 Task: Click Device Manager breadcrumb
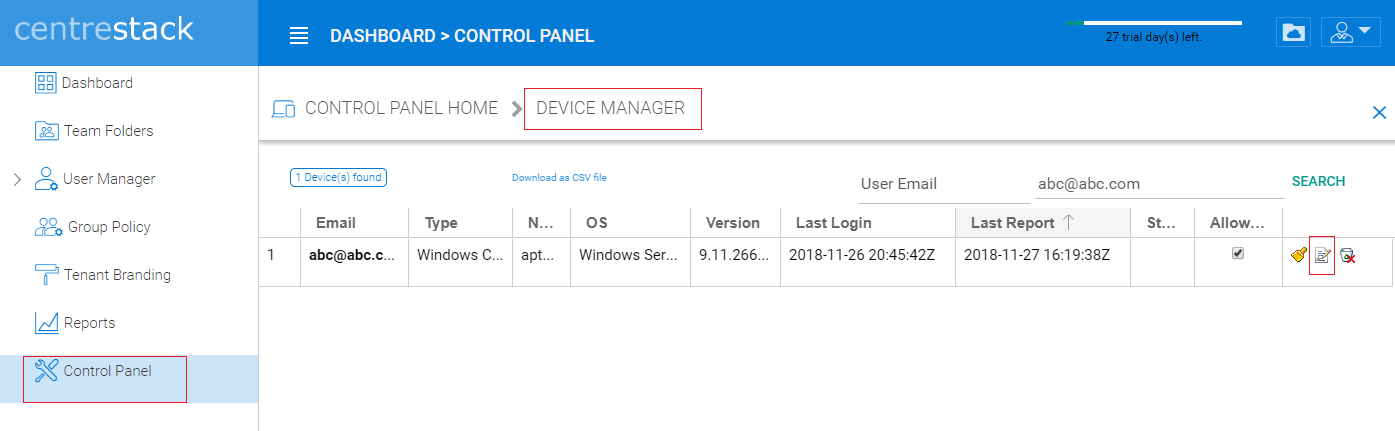coord(611,108)
